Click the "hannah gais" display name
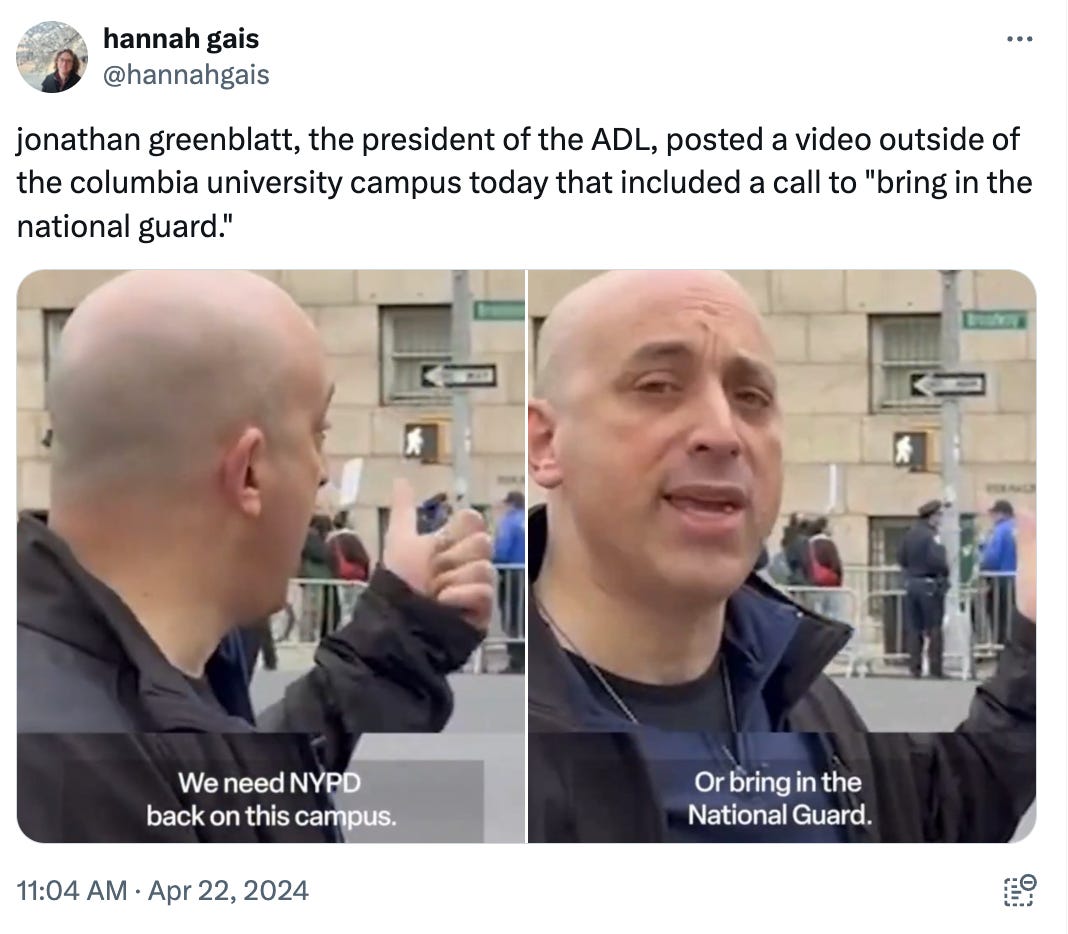Image resolution: width=1068 pixels, height=934 pixels. [x=181, y=39]
